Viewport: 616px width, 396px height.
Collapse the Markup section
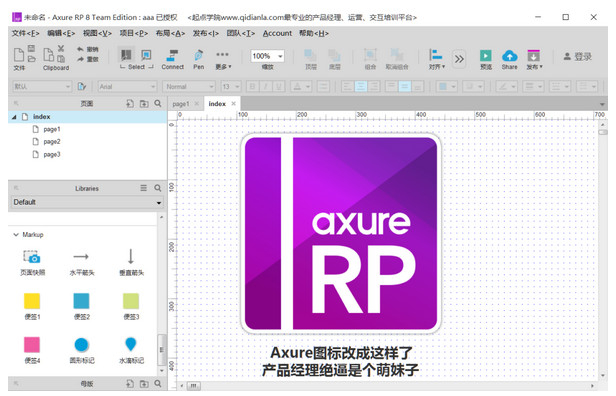(16, 235)
